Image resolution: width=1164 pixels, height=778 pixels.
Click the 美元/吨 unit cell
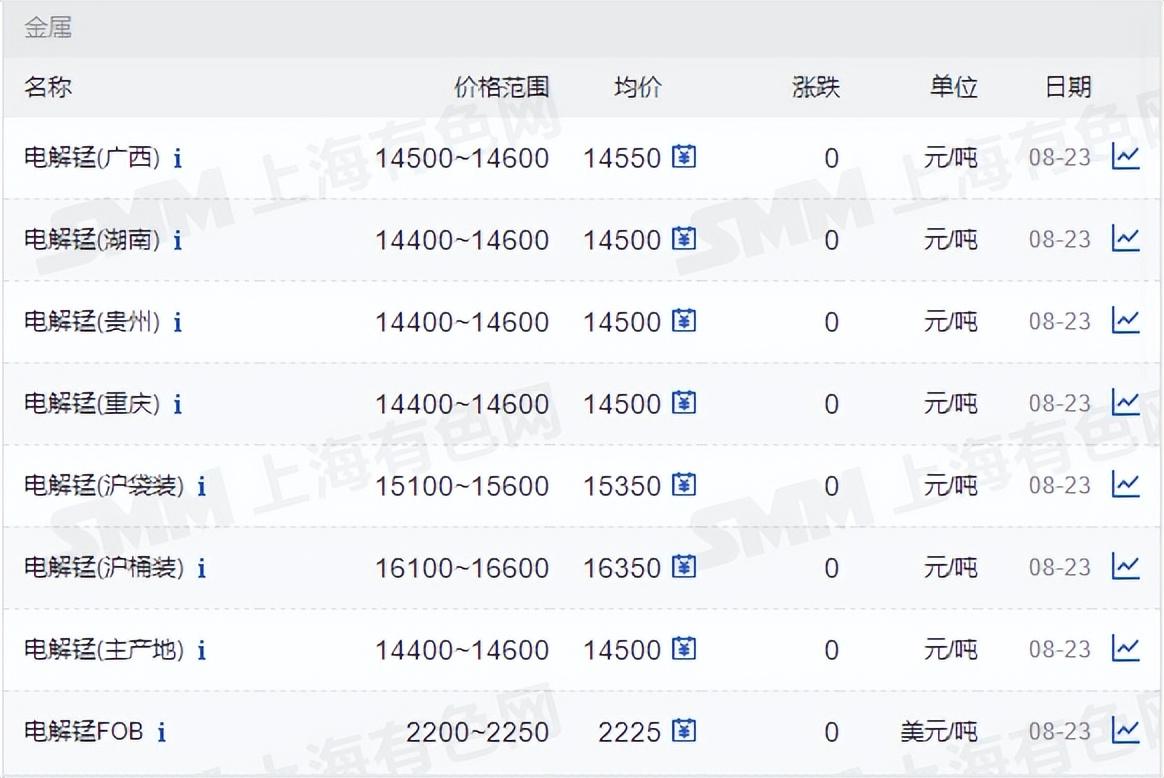point(939,732)
